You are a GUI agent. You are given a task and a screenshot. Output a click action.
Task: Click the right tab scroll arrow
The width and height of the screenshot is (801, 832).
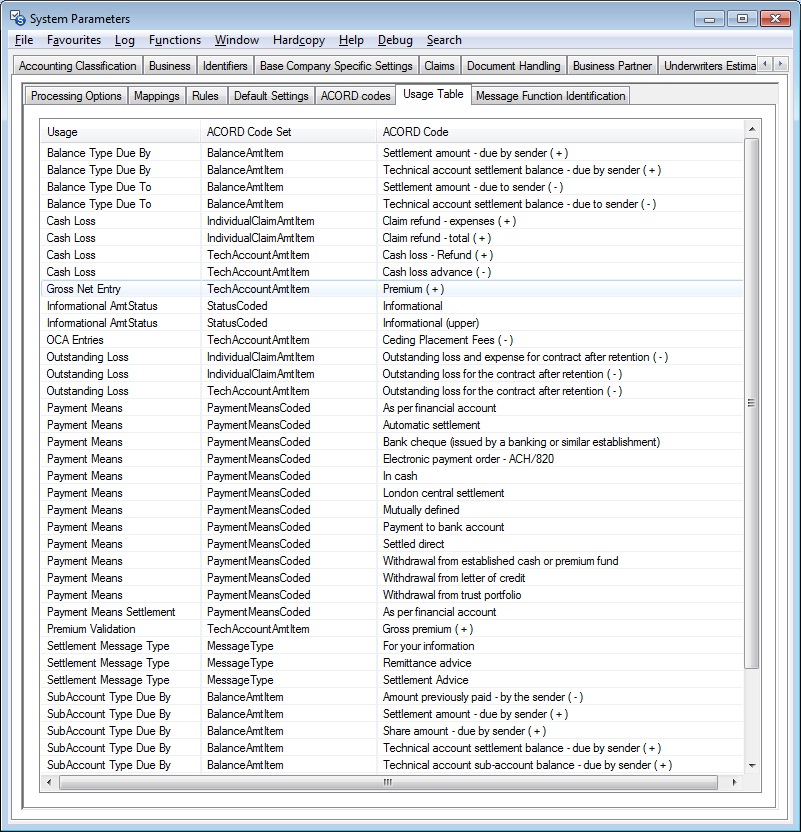click(781, 62)
